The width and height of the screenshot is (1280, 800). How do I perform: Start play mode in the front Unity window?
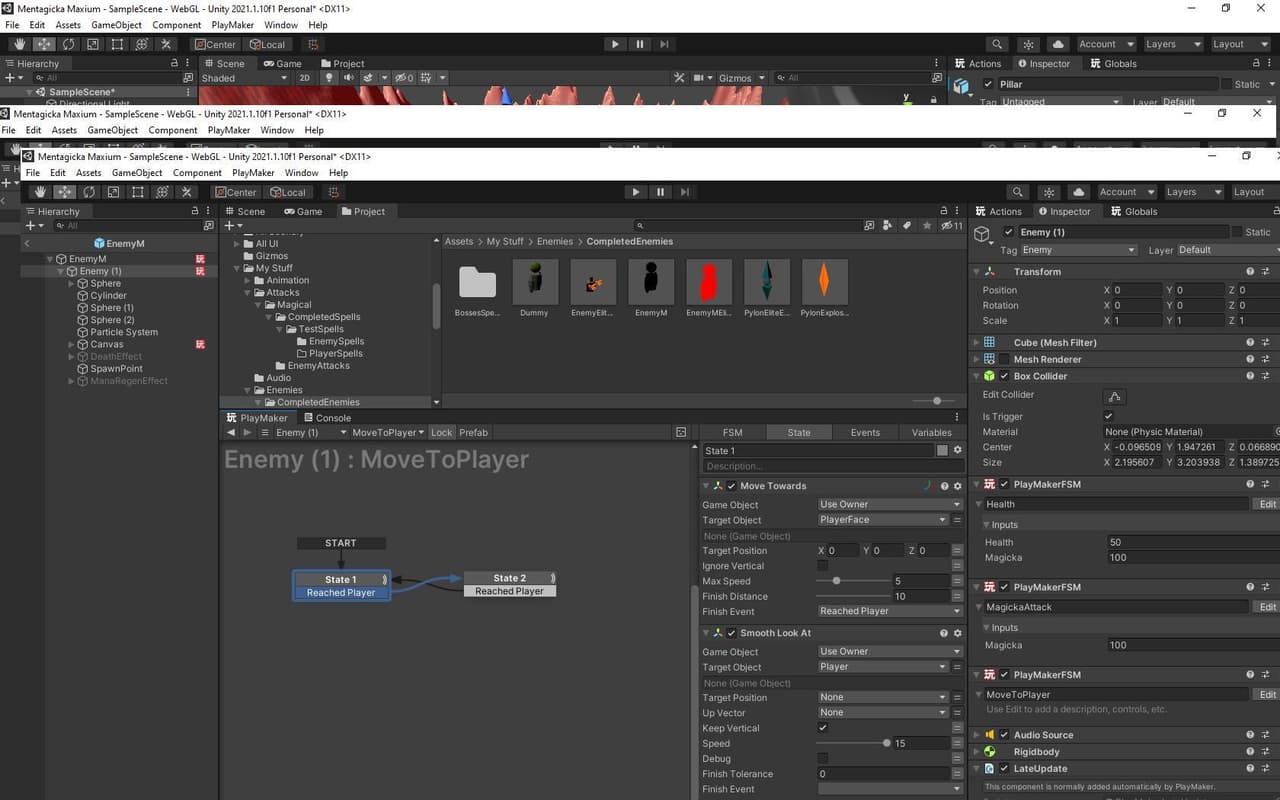636,192
